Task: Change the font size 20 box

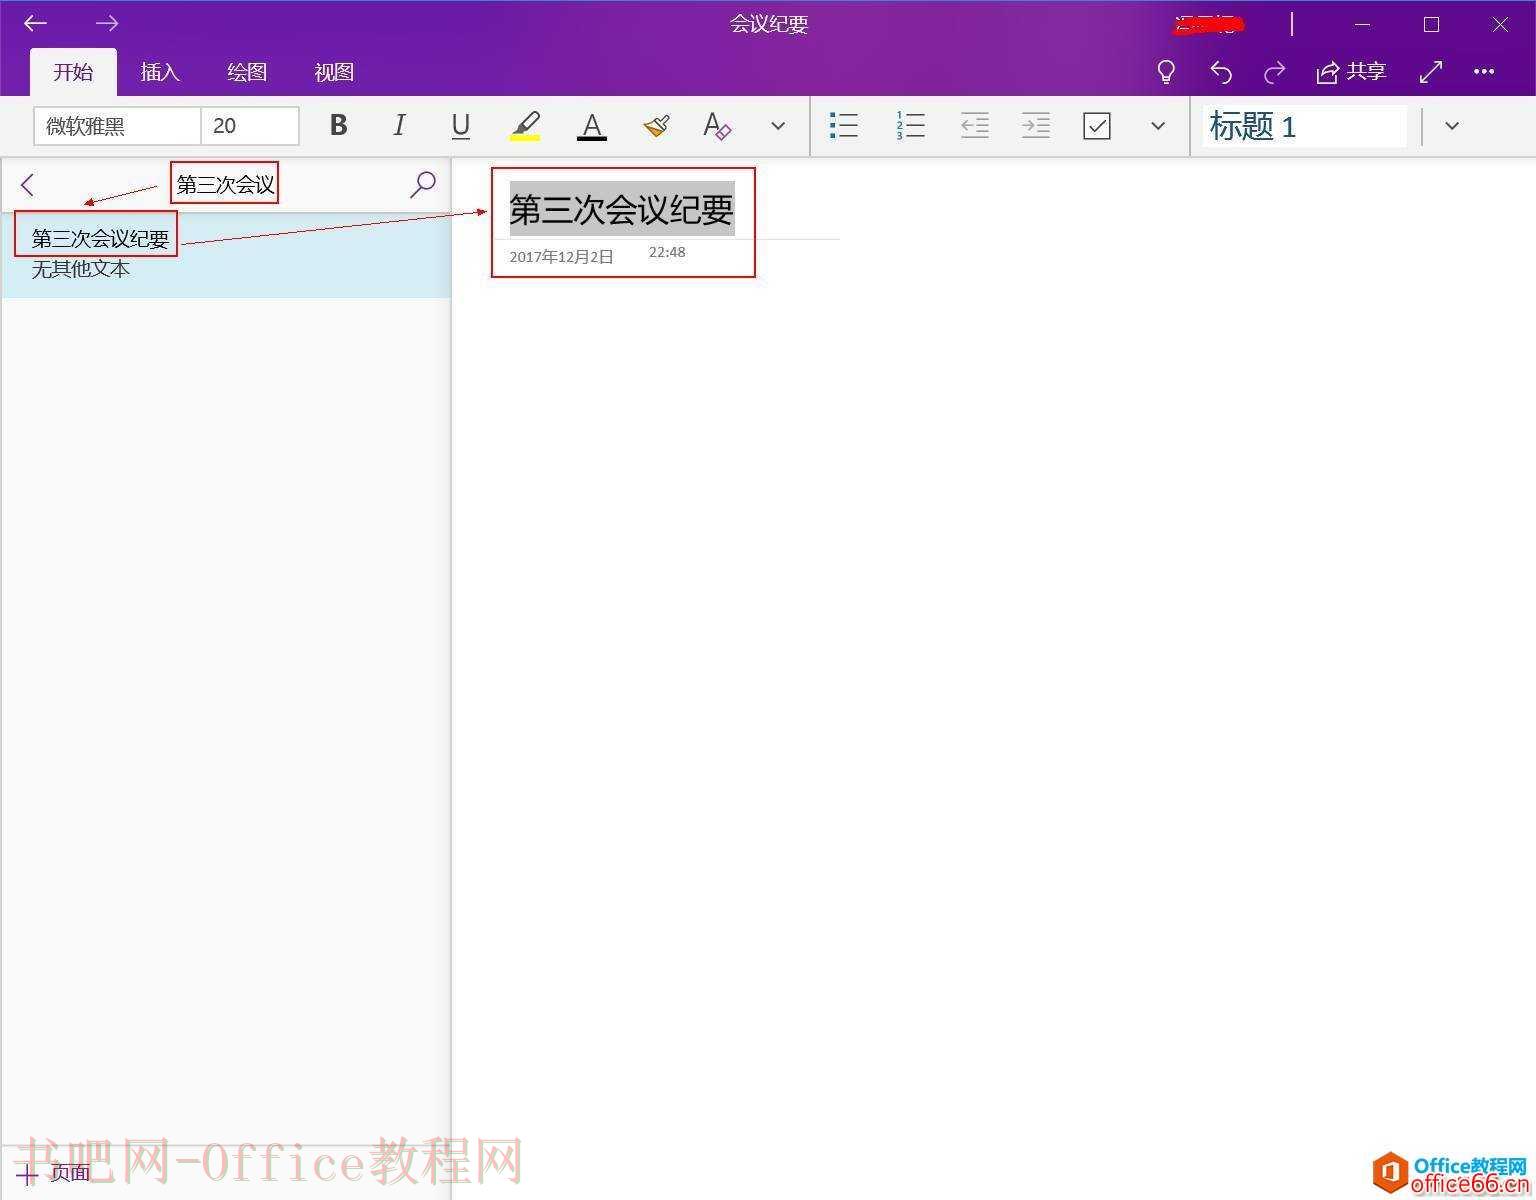Action: [x=250, y=126]
